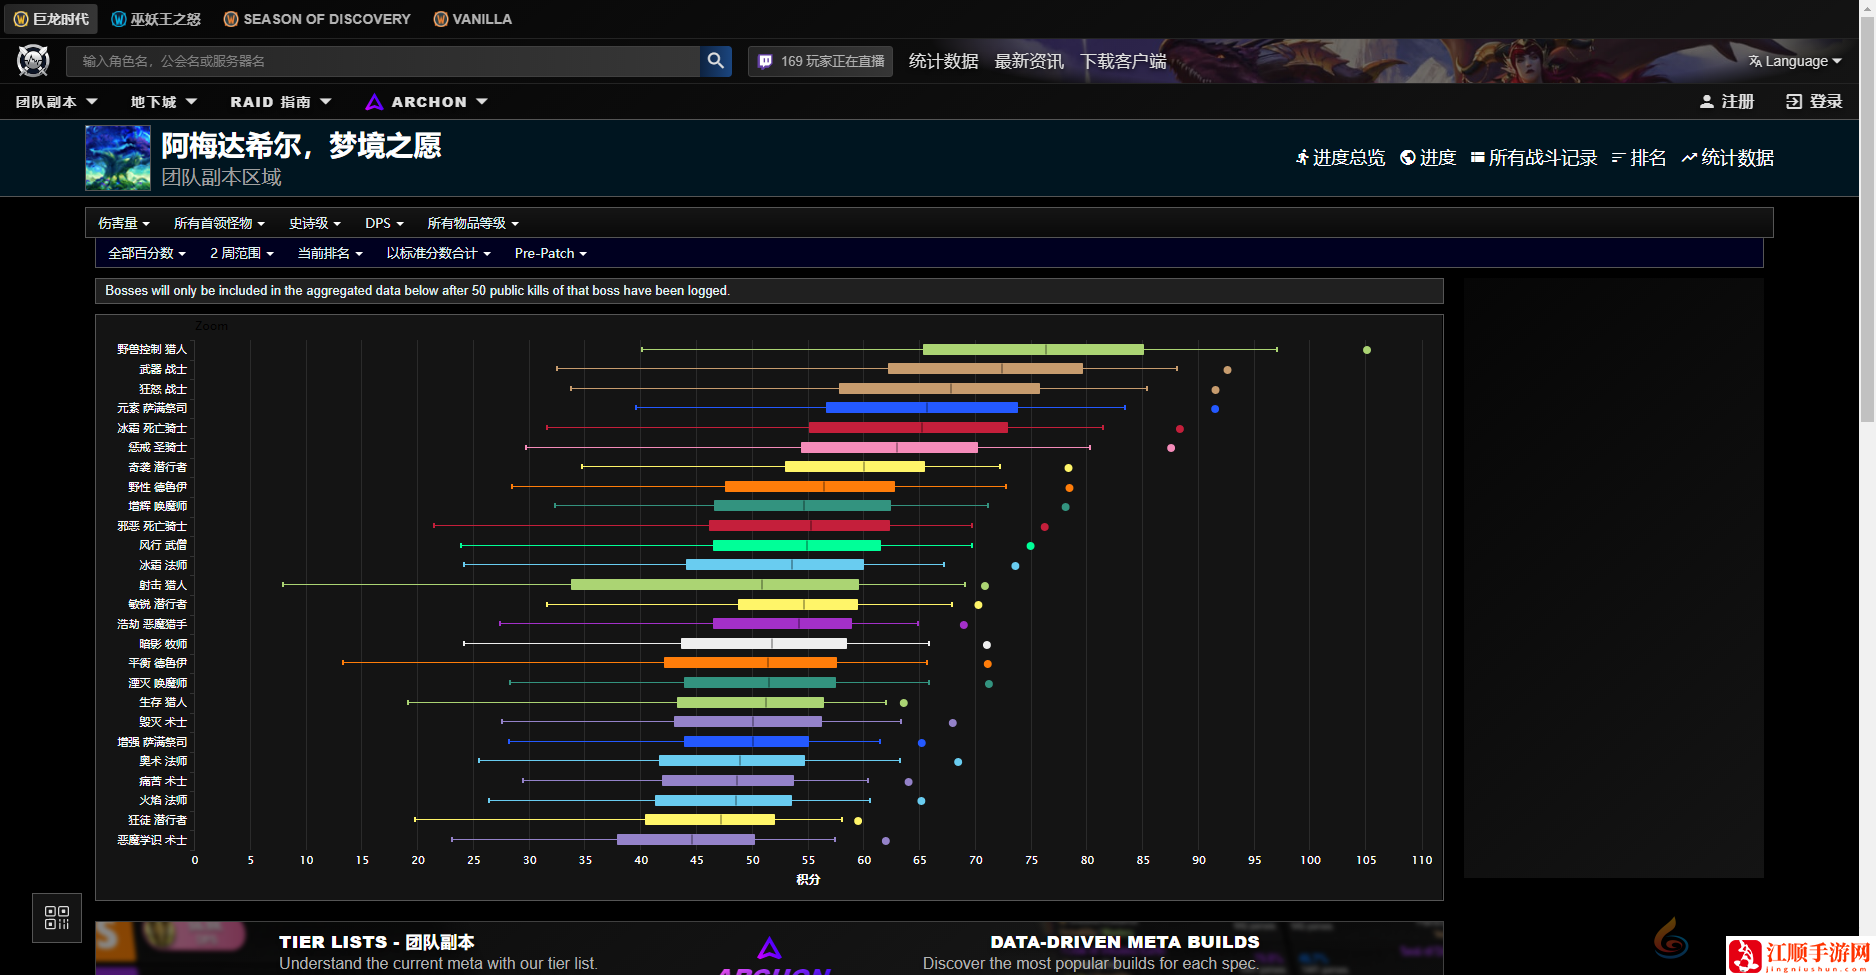The height and width of the screenshot is (975, 1876).
Task: Click the 野性 德鲁伊 orange box bar
Action: click(x=810, y=486)
